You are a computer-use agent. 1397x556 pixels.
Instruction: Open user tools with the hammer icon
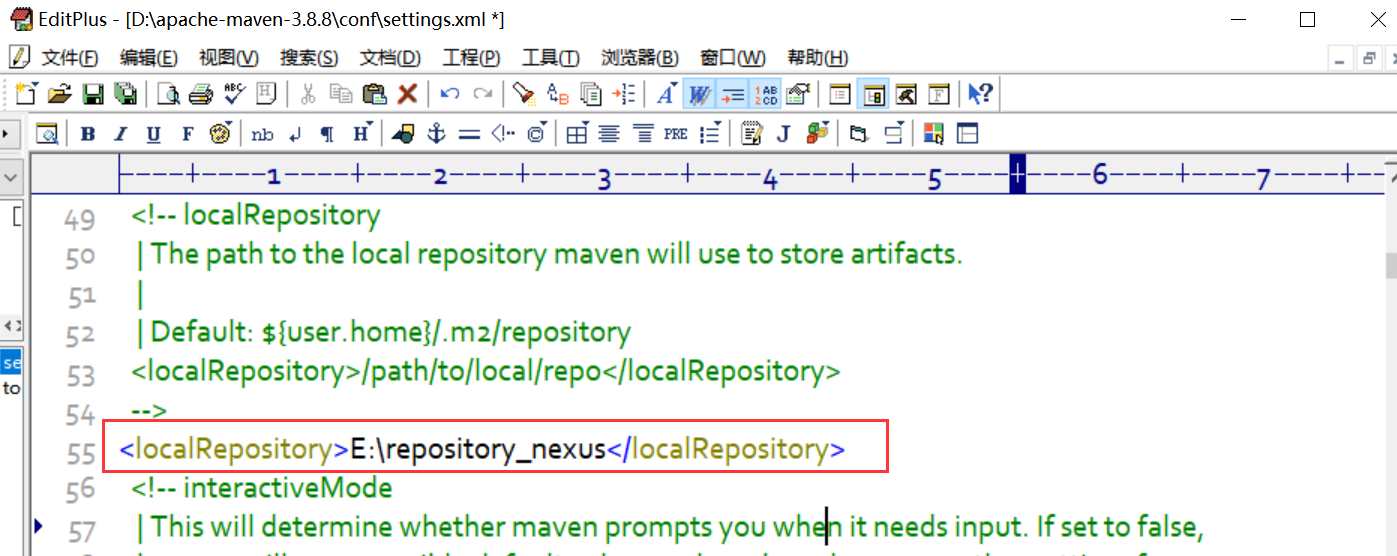[x=906, y=94]
